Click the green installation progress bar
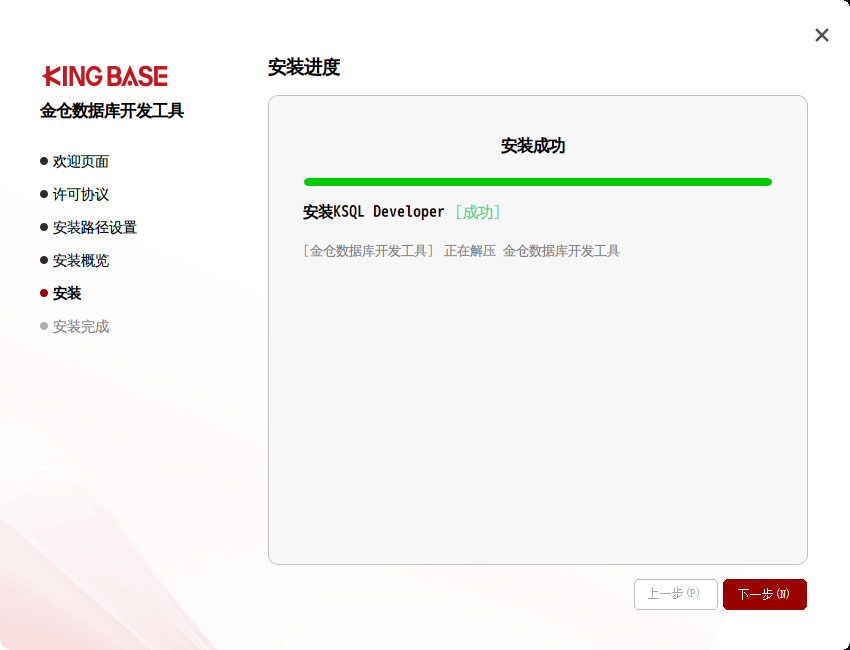 [x=537, y=182]
